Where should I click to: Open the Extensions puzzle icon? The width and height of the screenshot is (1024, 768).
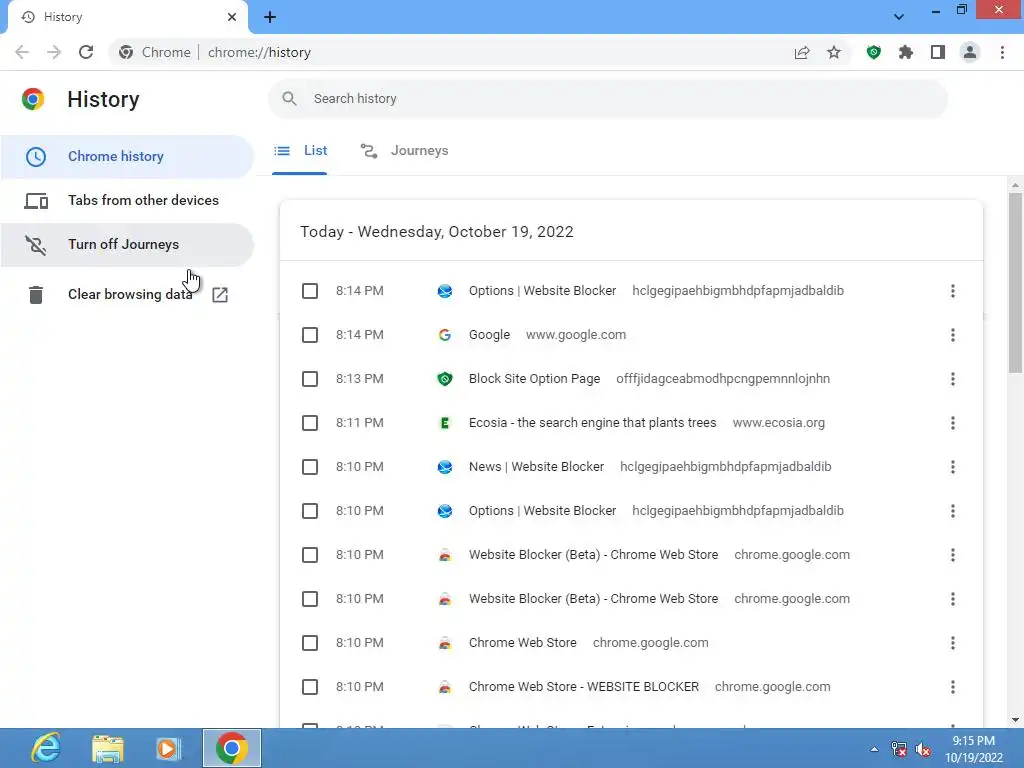[x=906, y=52]
